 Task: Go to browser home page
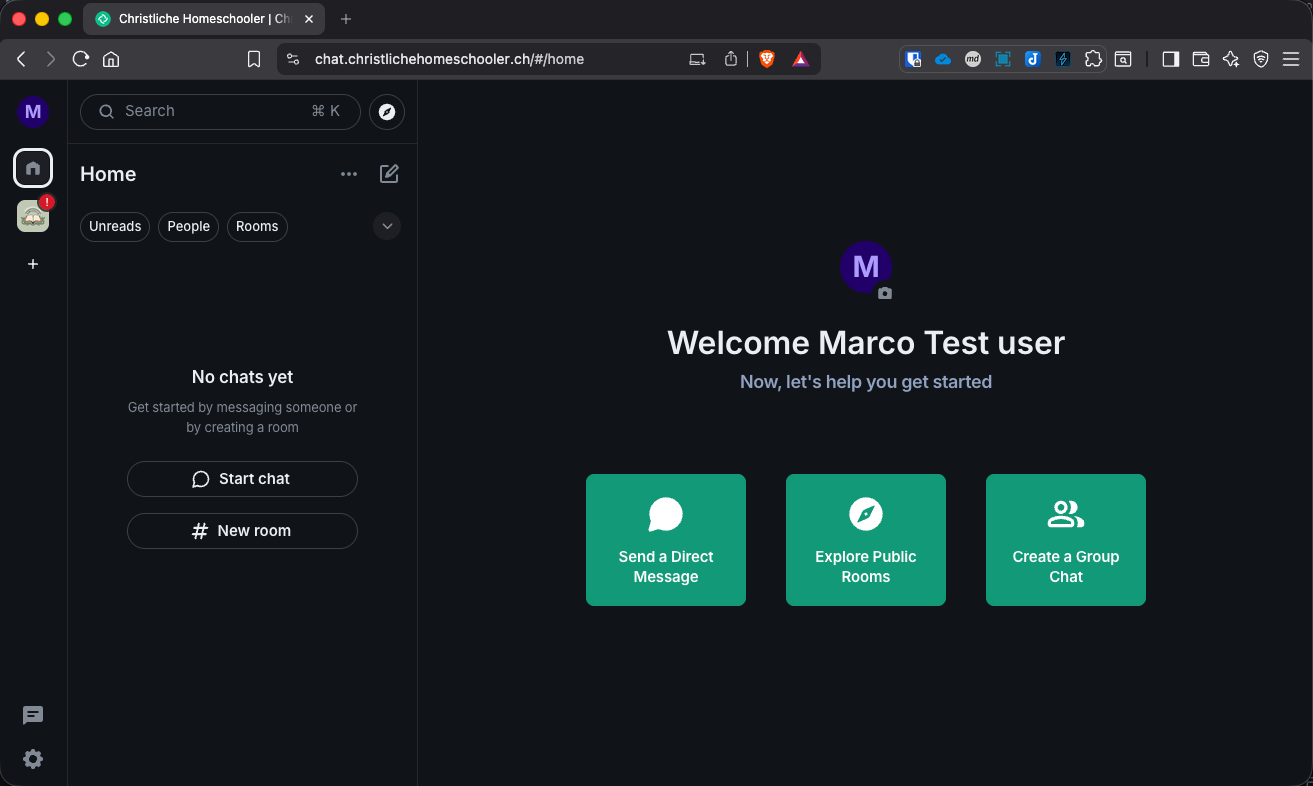tap(111, 59)
